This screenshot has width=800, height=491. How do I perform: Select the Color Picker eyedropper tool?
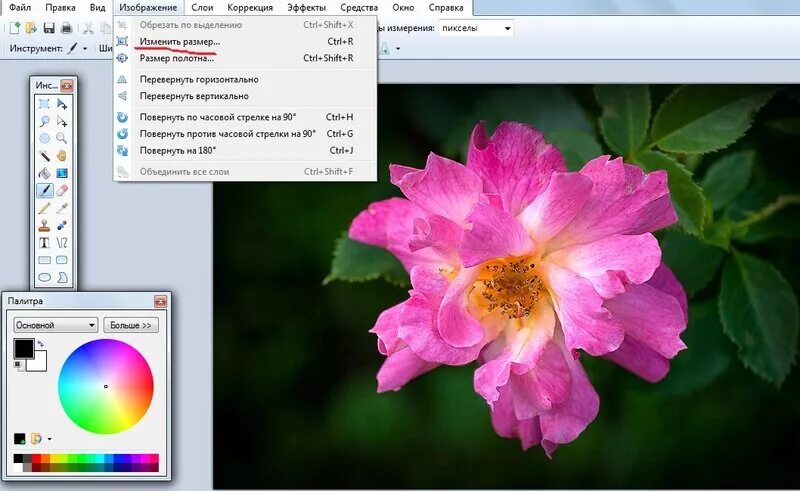pyautogui.click(x=62, y=208)
